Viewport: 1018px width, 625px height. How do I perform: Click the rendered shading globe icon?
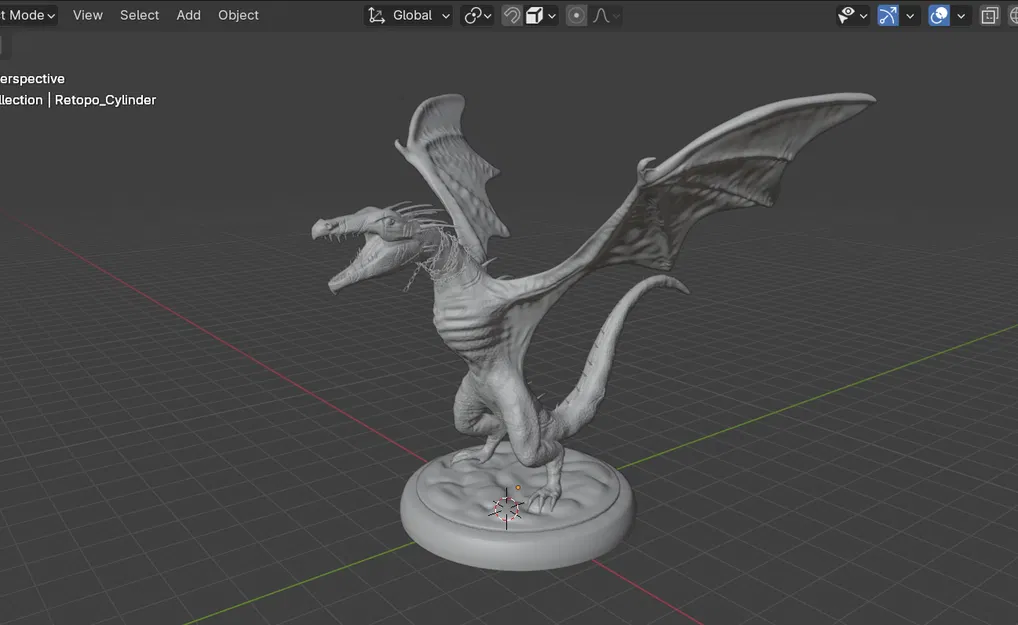tap(1013, 14)
